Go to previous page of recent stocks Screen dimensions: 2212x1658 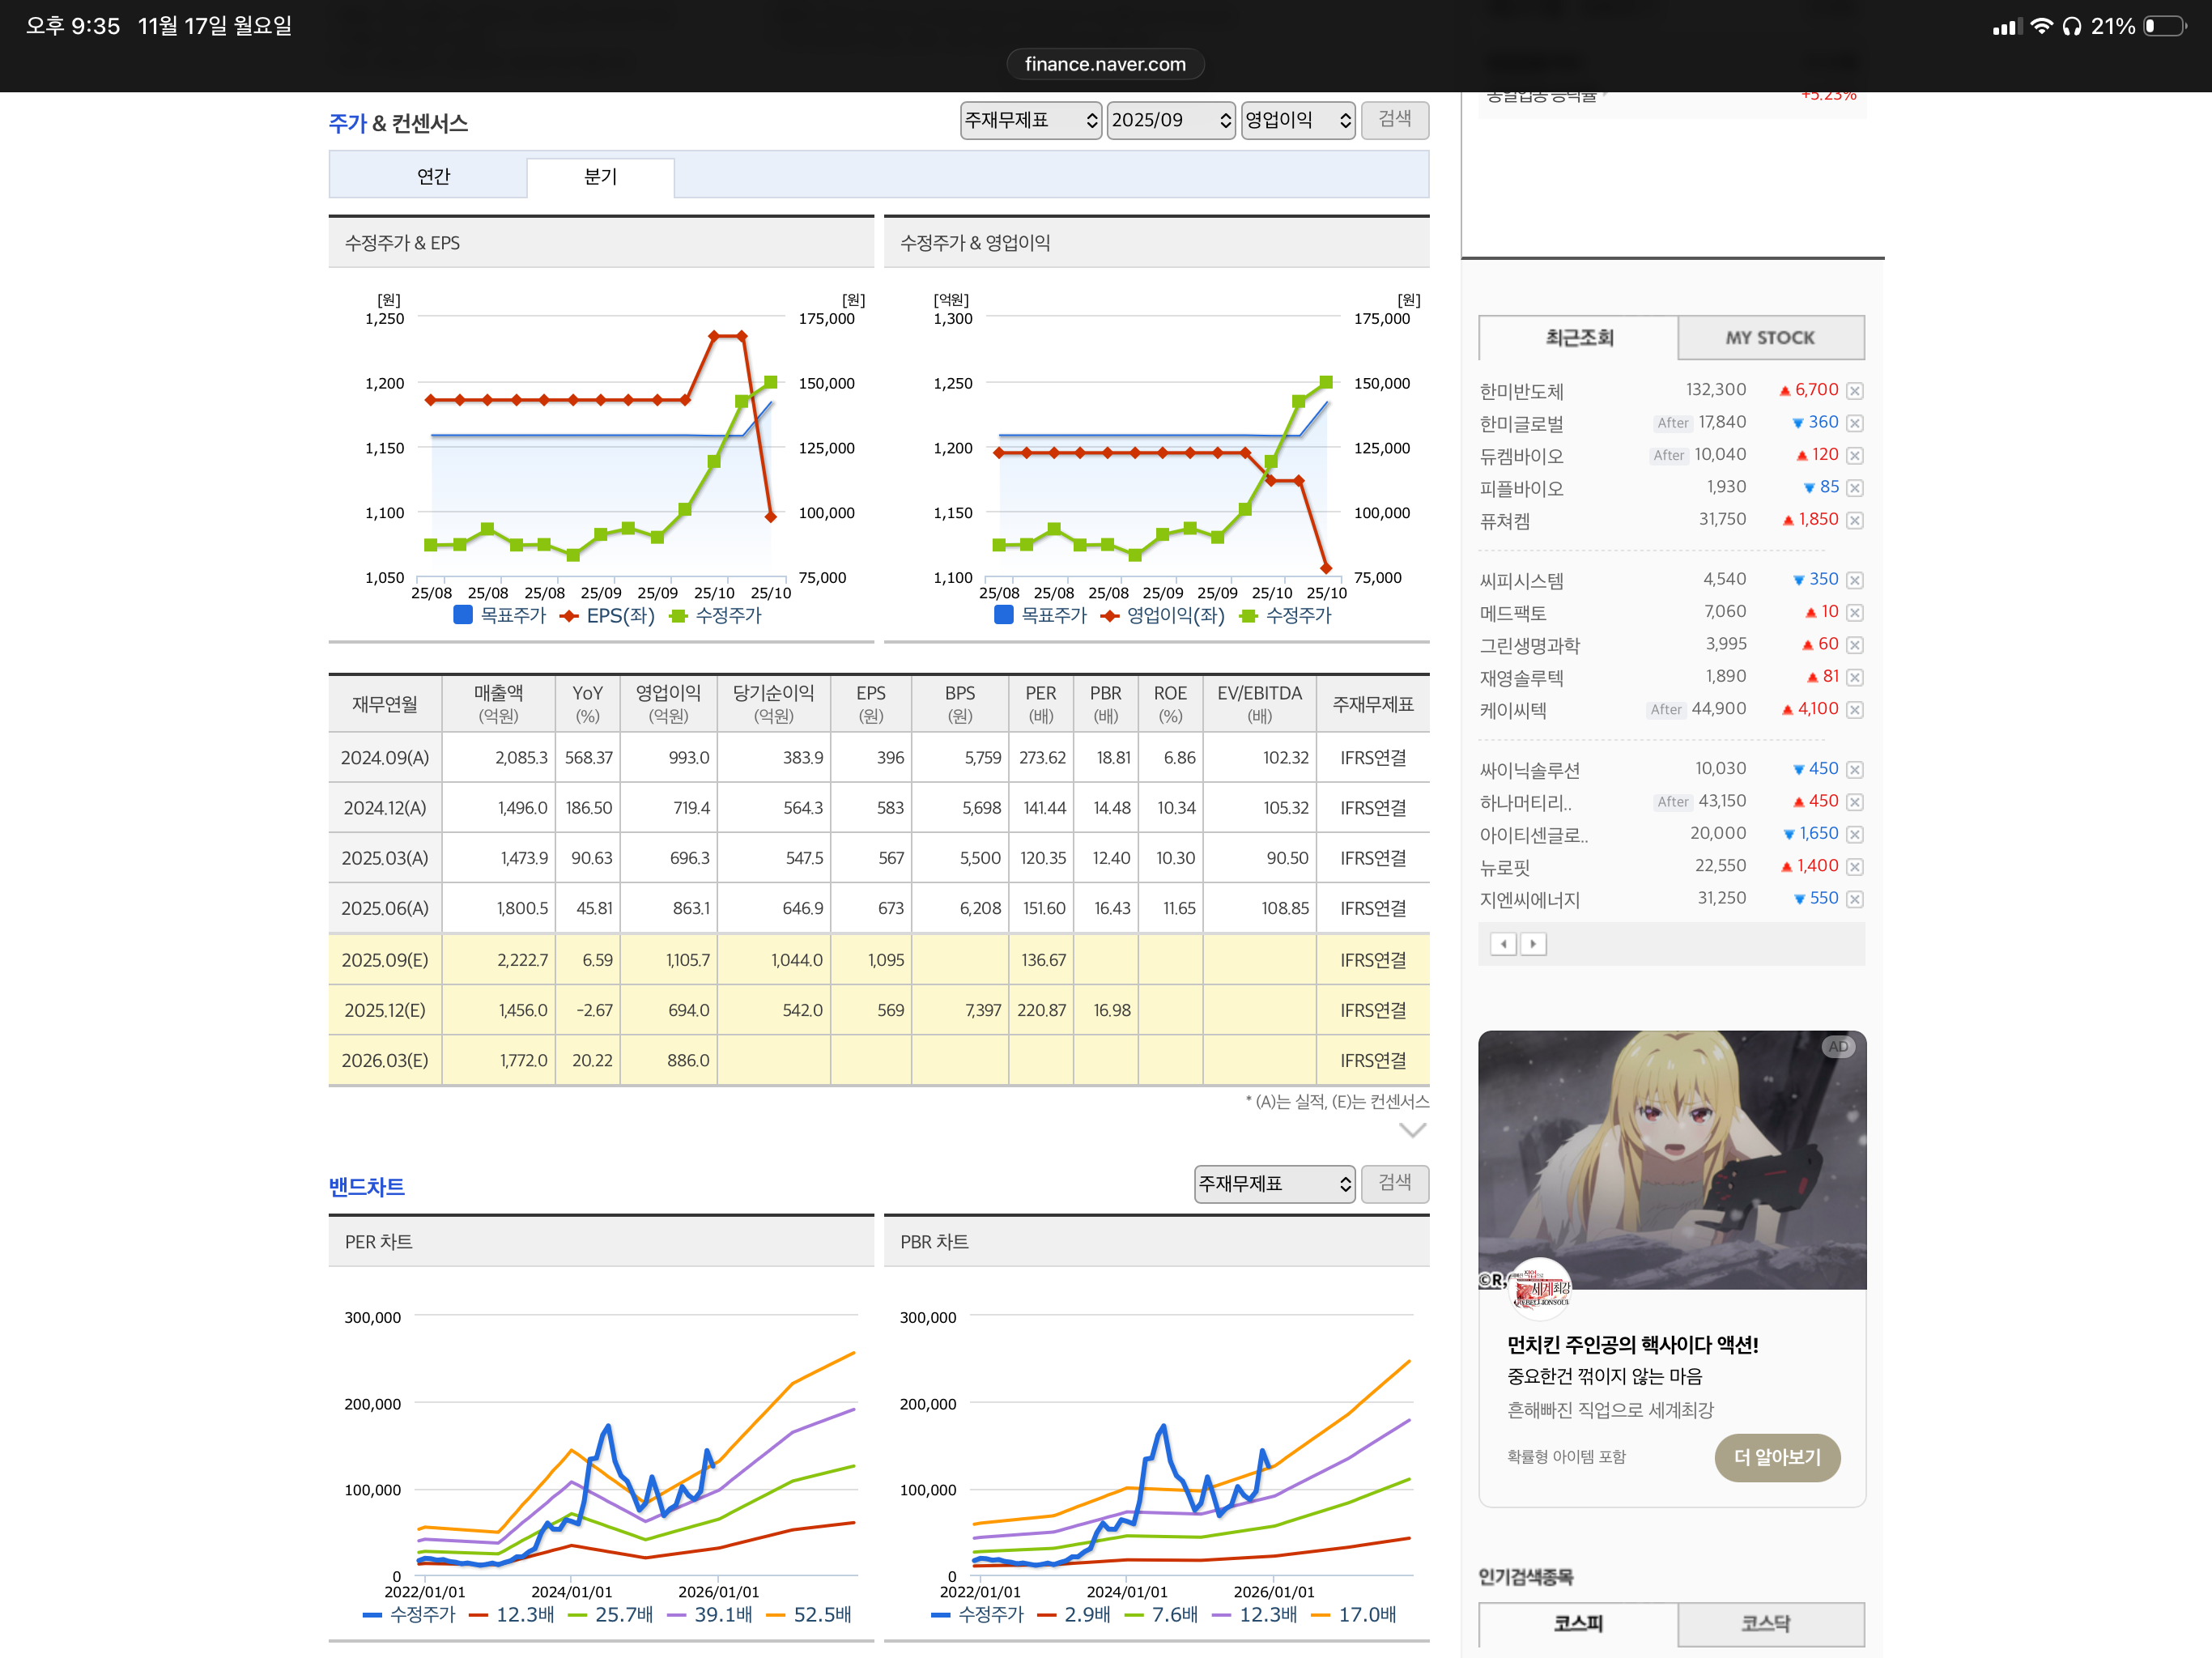(x=1503, y=944)
